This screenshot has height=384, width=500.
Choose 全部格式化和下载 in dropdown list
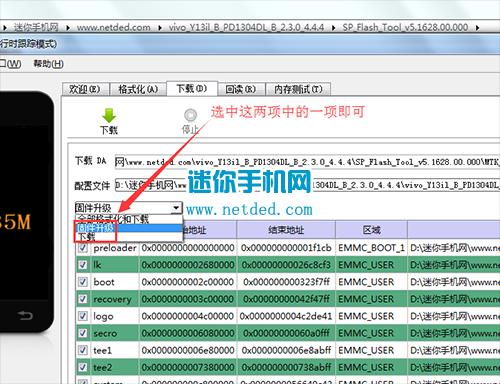point(129,219)
